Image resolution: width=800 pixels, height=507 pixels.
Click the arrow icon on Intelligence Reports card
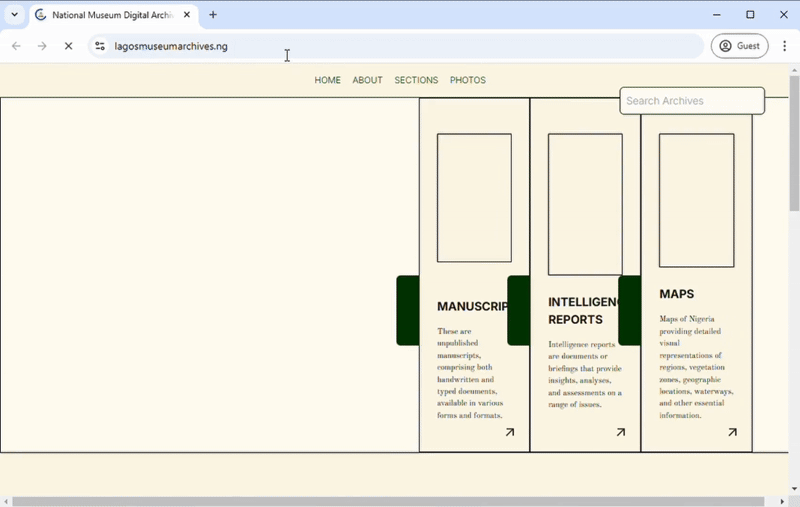tap(621, 432)
